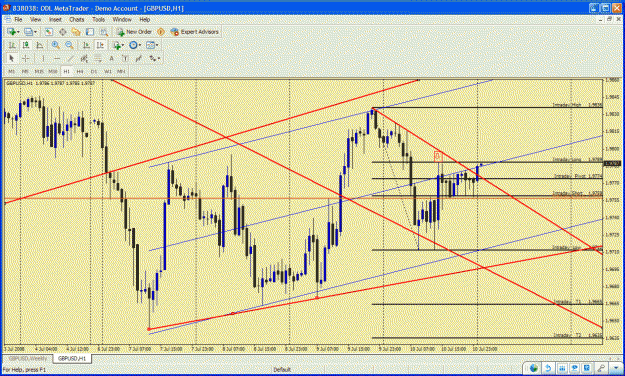Click the Profiles toolbar icon

[28, 32]
